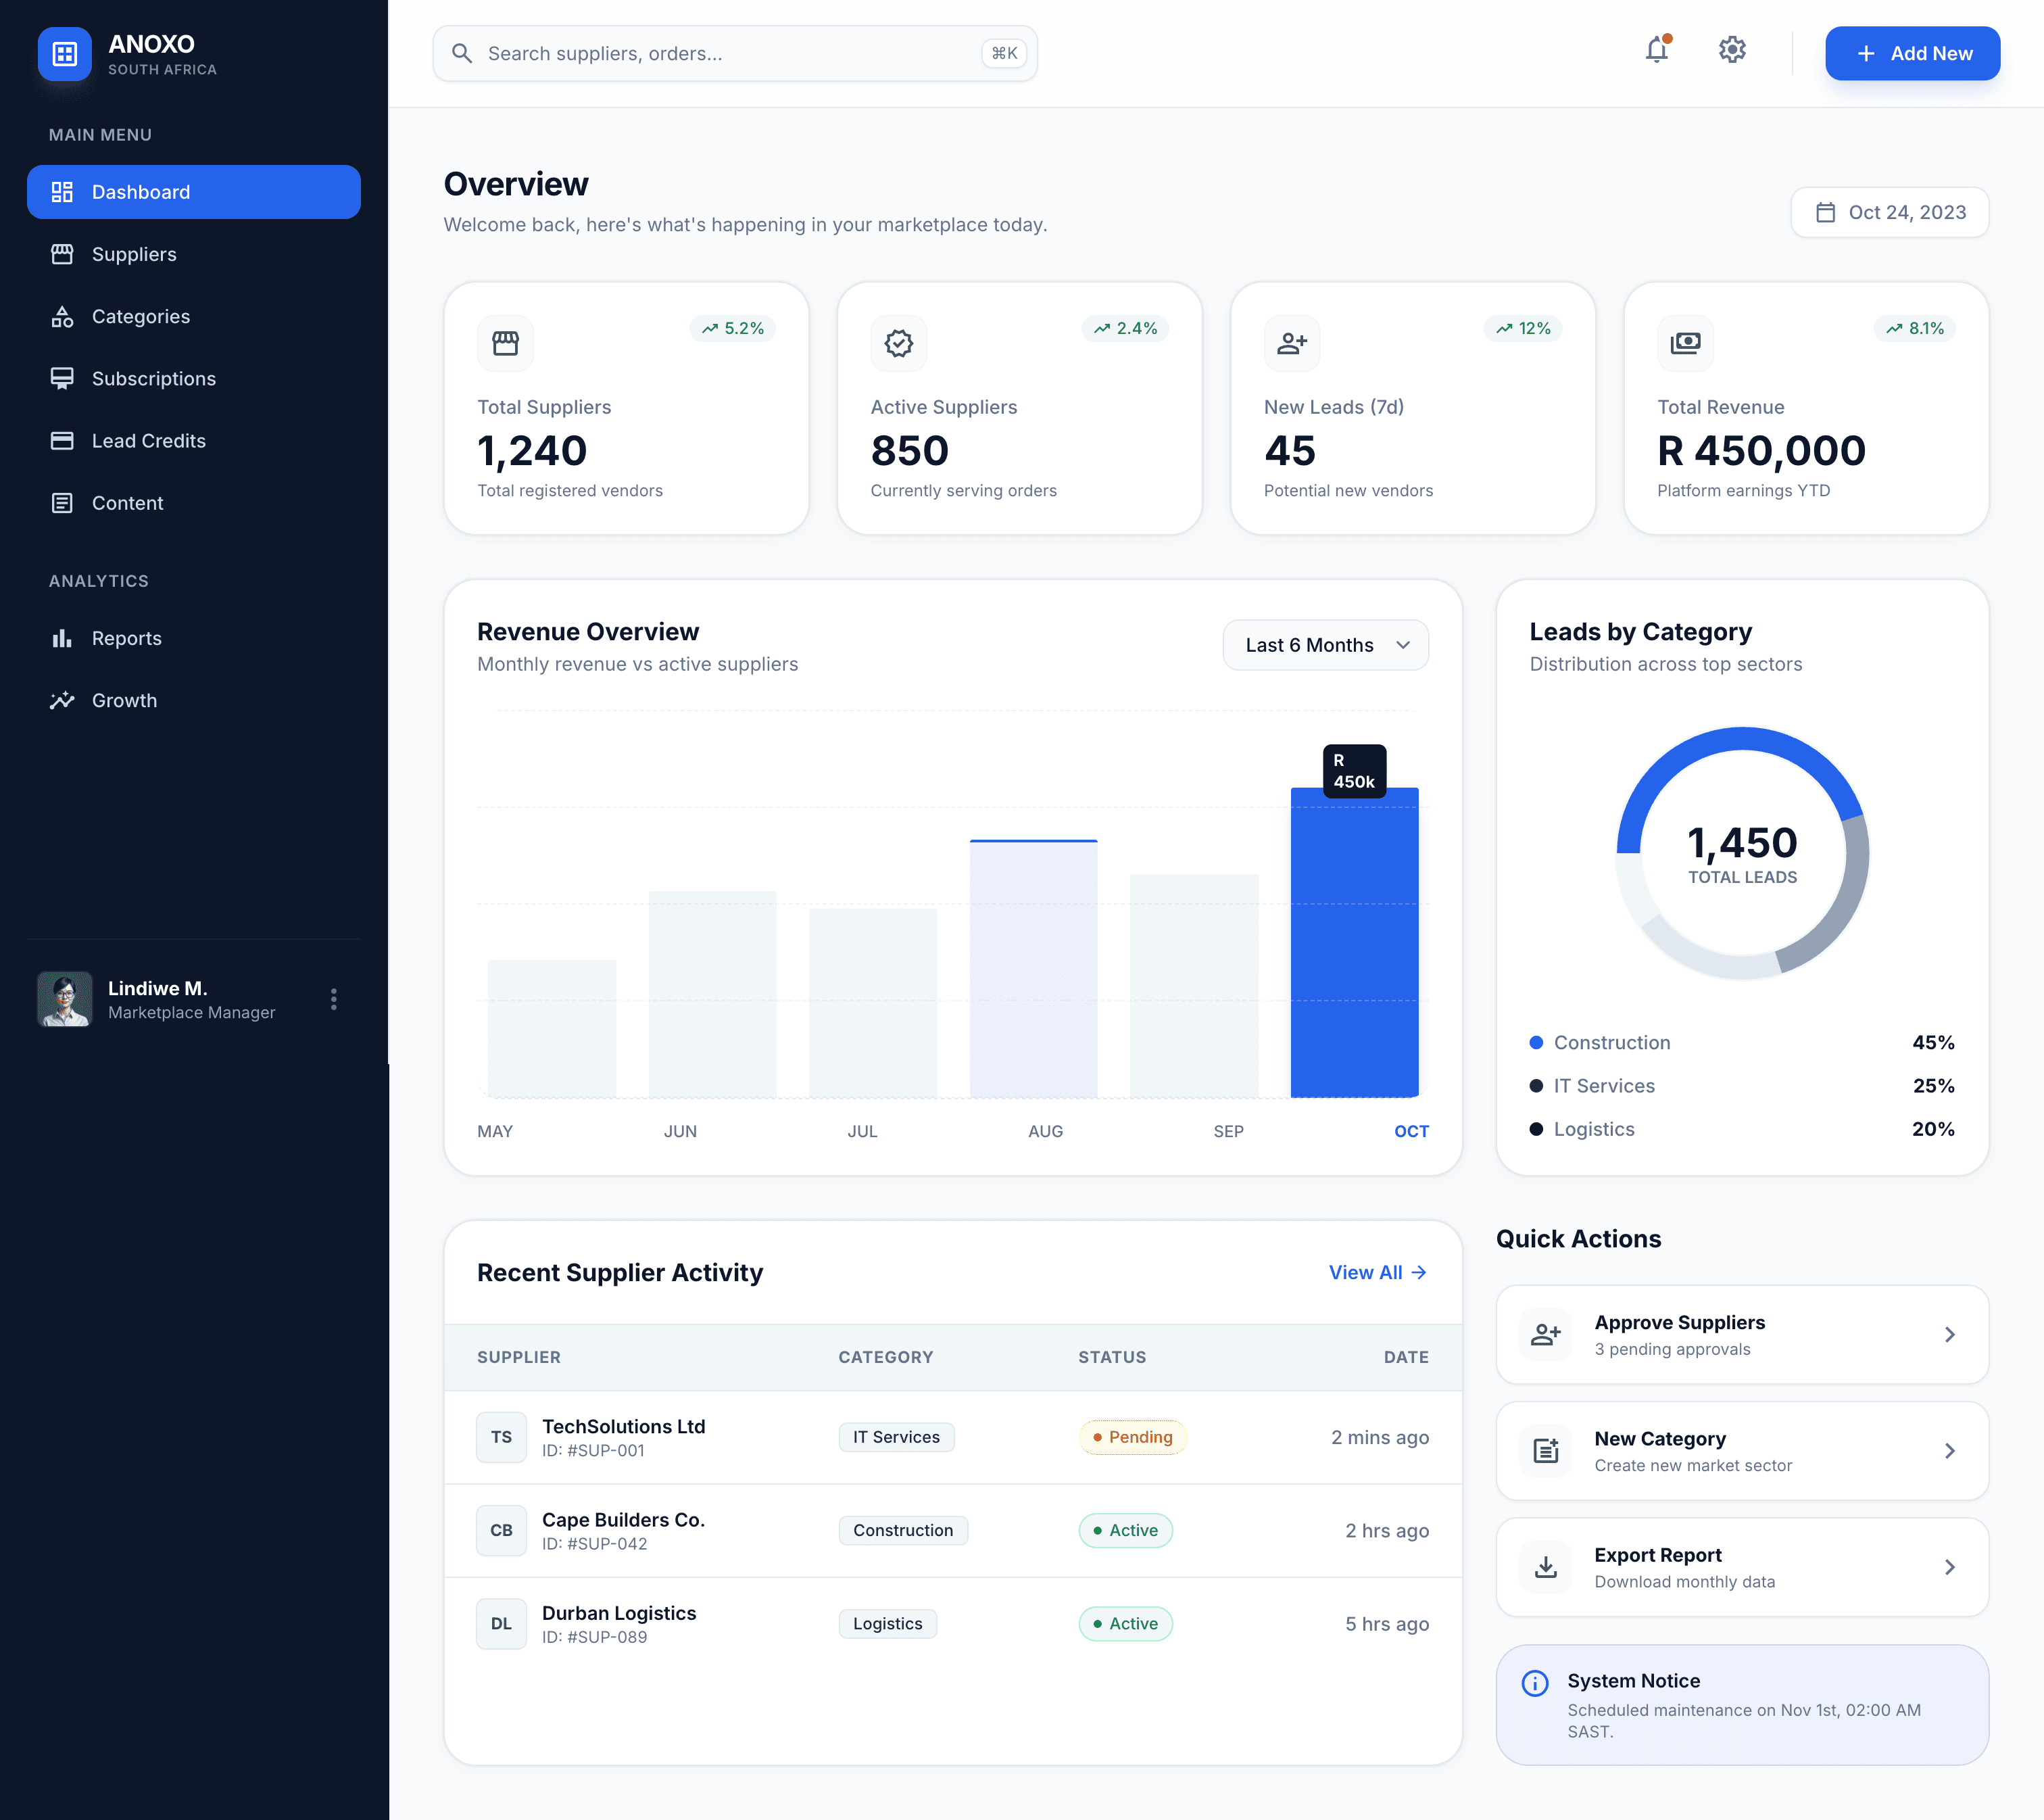This screenshot has height=1820, width=2044.
Task: Open Approve Suppliers chevron
Action: coord(1949,1335)
